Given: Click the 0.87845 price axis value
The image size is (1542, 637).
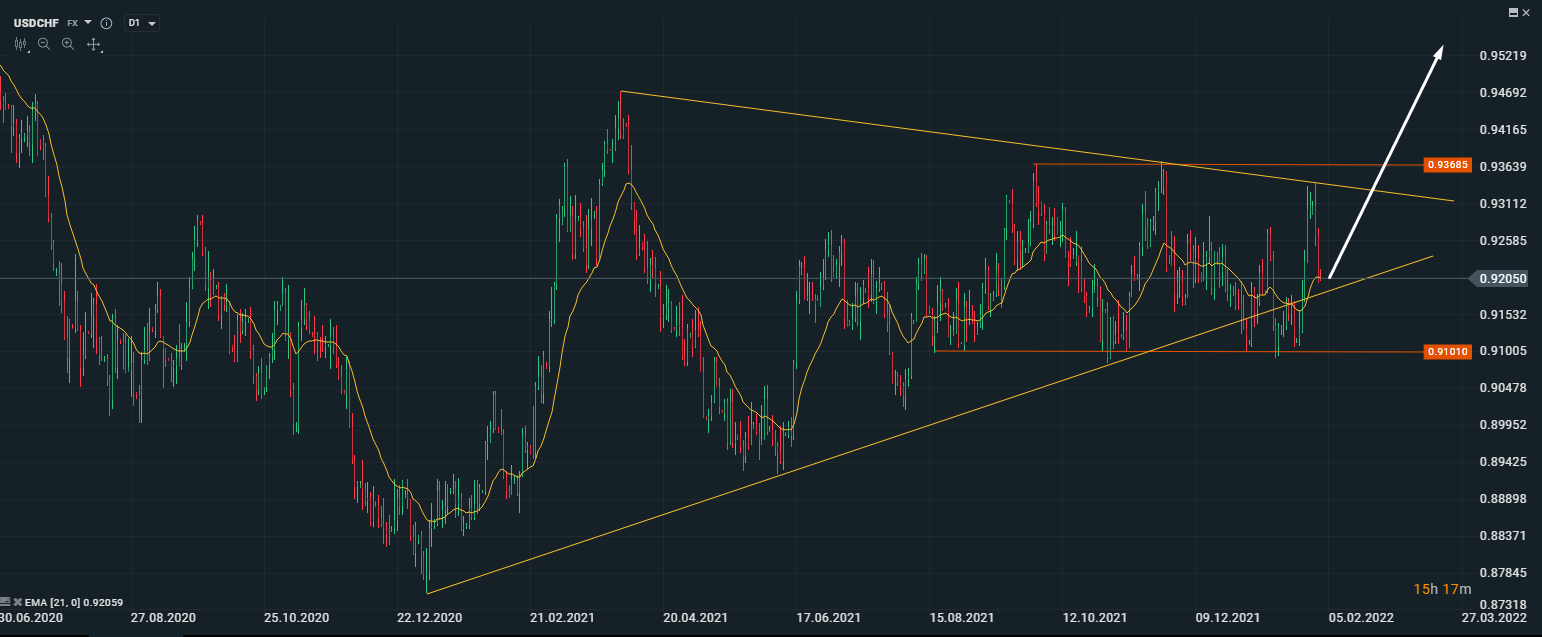Looking at the screenshot, I should 1502,573.
